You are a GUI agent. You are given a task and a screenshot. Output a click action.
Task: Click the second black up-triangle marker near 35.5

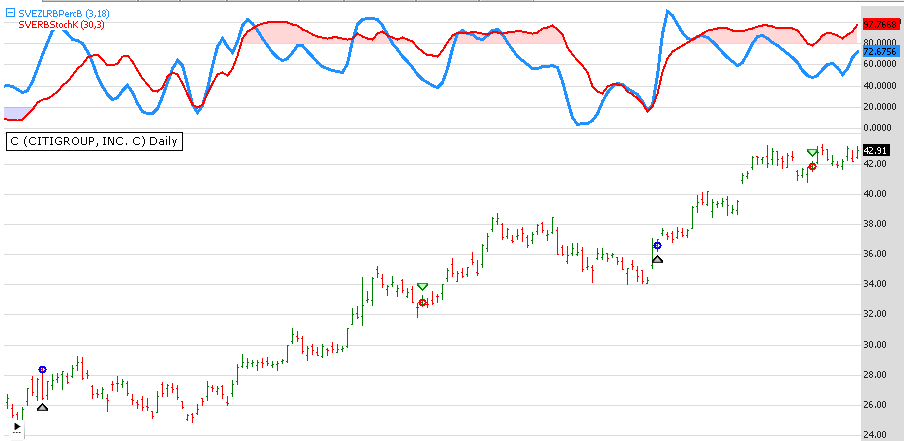pyautogui.click(x=657, y=260)
